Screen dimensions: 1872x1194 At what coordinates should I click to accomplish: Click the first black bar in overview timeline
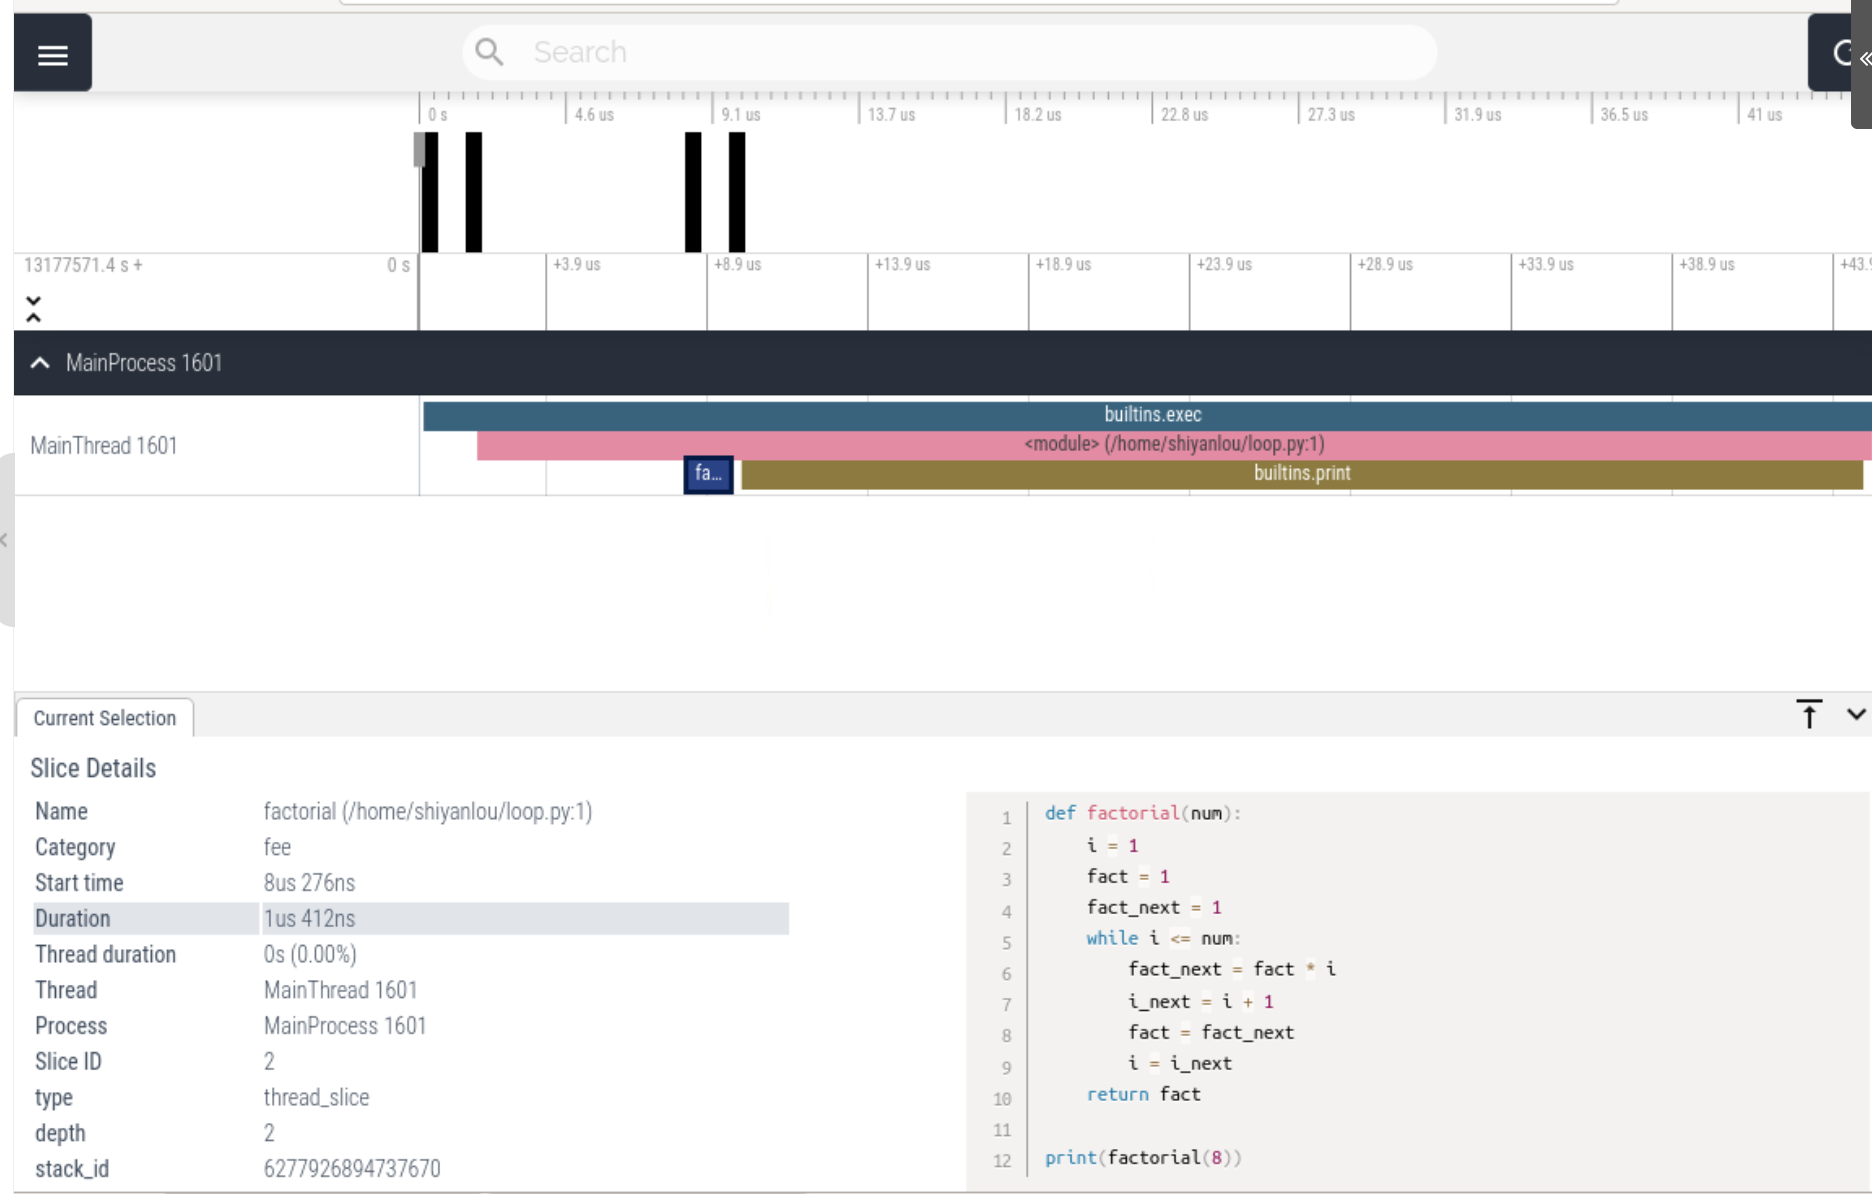click(x=430, y=192)
